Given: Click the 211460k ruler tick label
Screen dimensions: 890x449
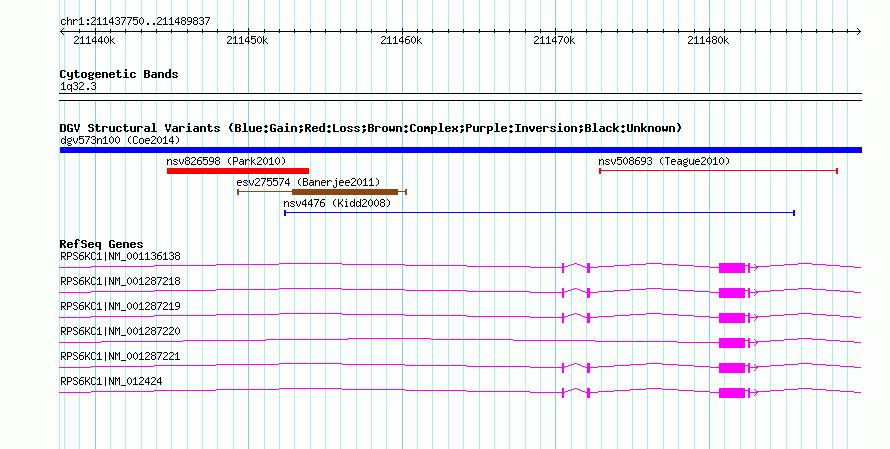Looking at the screenshot, I should tap(401, 40).
